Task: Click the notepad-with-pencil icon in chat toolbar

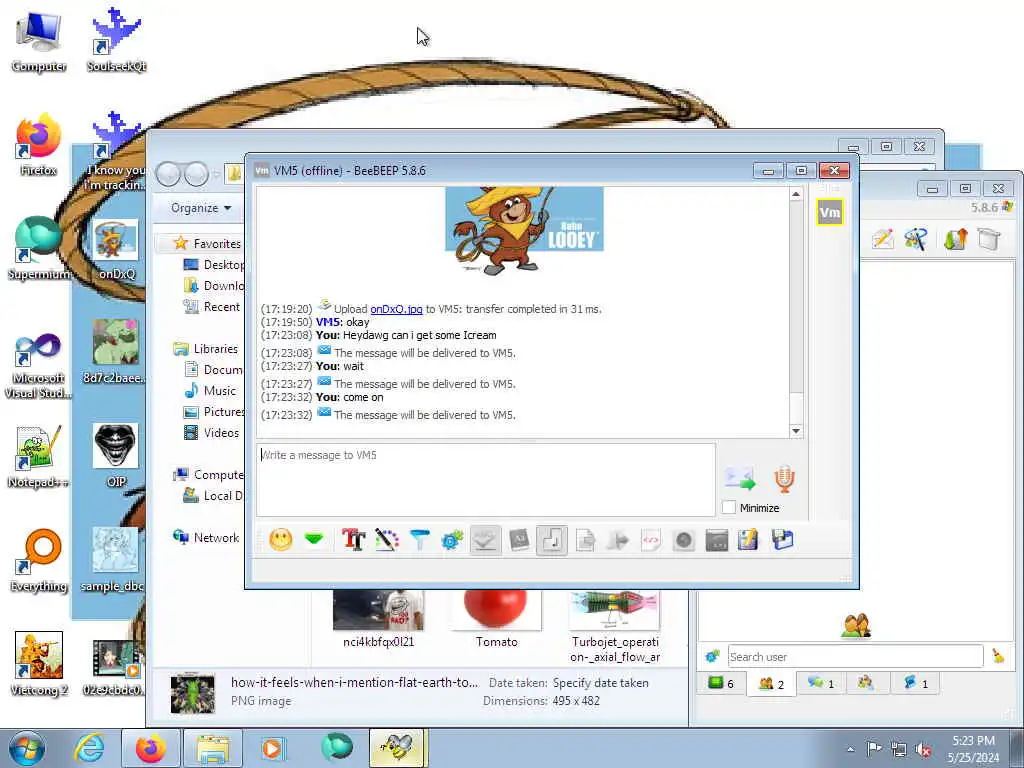Action: 749,540
